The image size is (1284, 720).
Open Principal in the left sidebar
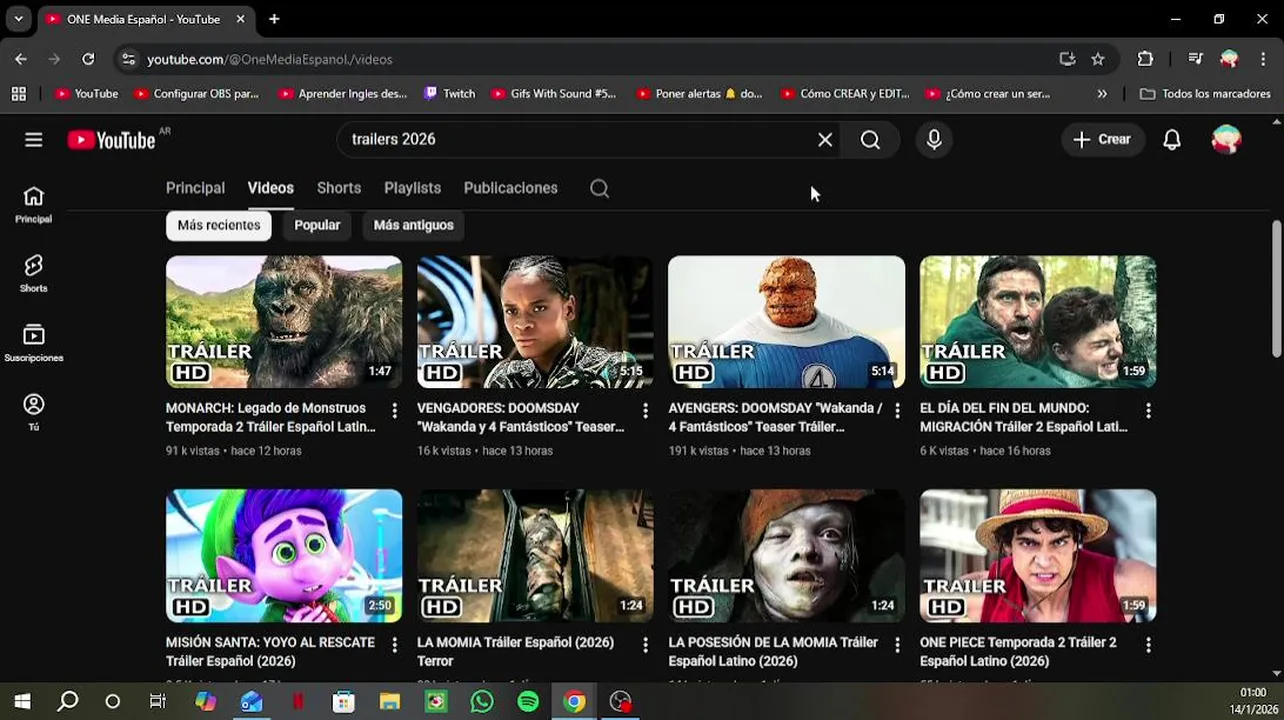point(34,204)
